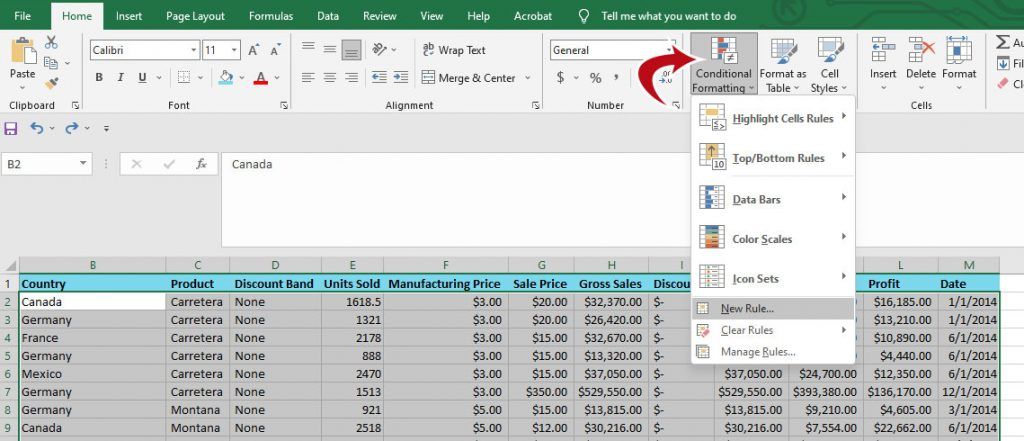Viewport: 1024px width, 441px height.
Task: Toggle Wrap Text option
Action: pyautogui.click(x=455, y=50)
